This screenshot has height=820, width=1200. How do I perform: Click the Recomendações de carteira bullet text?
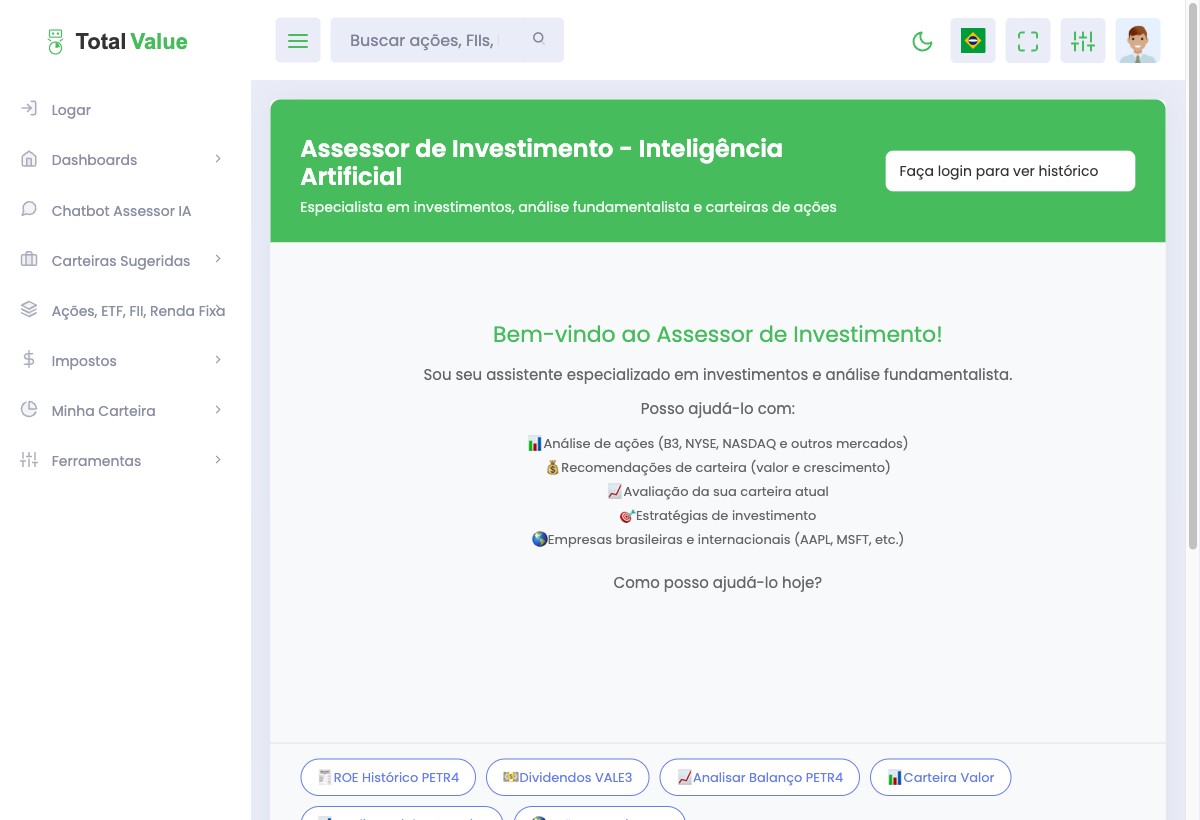pyautogui.click(x=718, y=467)
